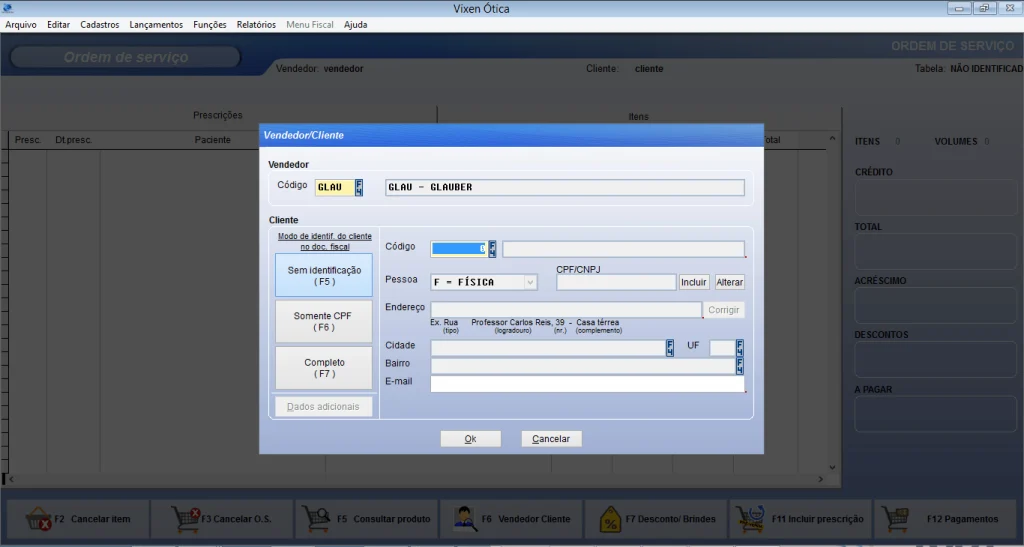The image size is (1024, 547).
Task: Click the E-mail input field
Action: point(587,384)
